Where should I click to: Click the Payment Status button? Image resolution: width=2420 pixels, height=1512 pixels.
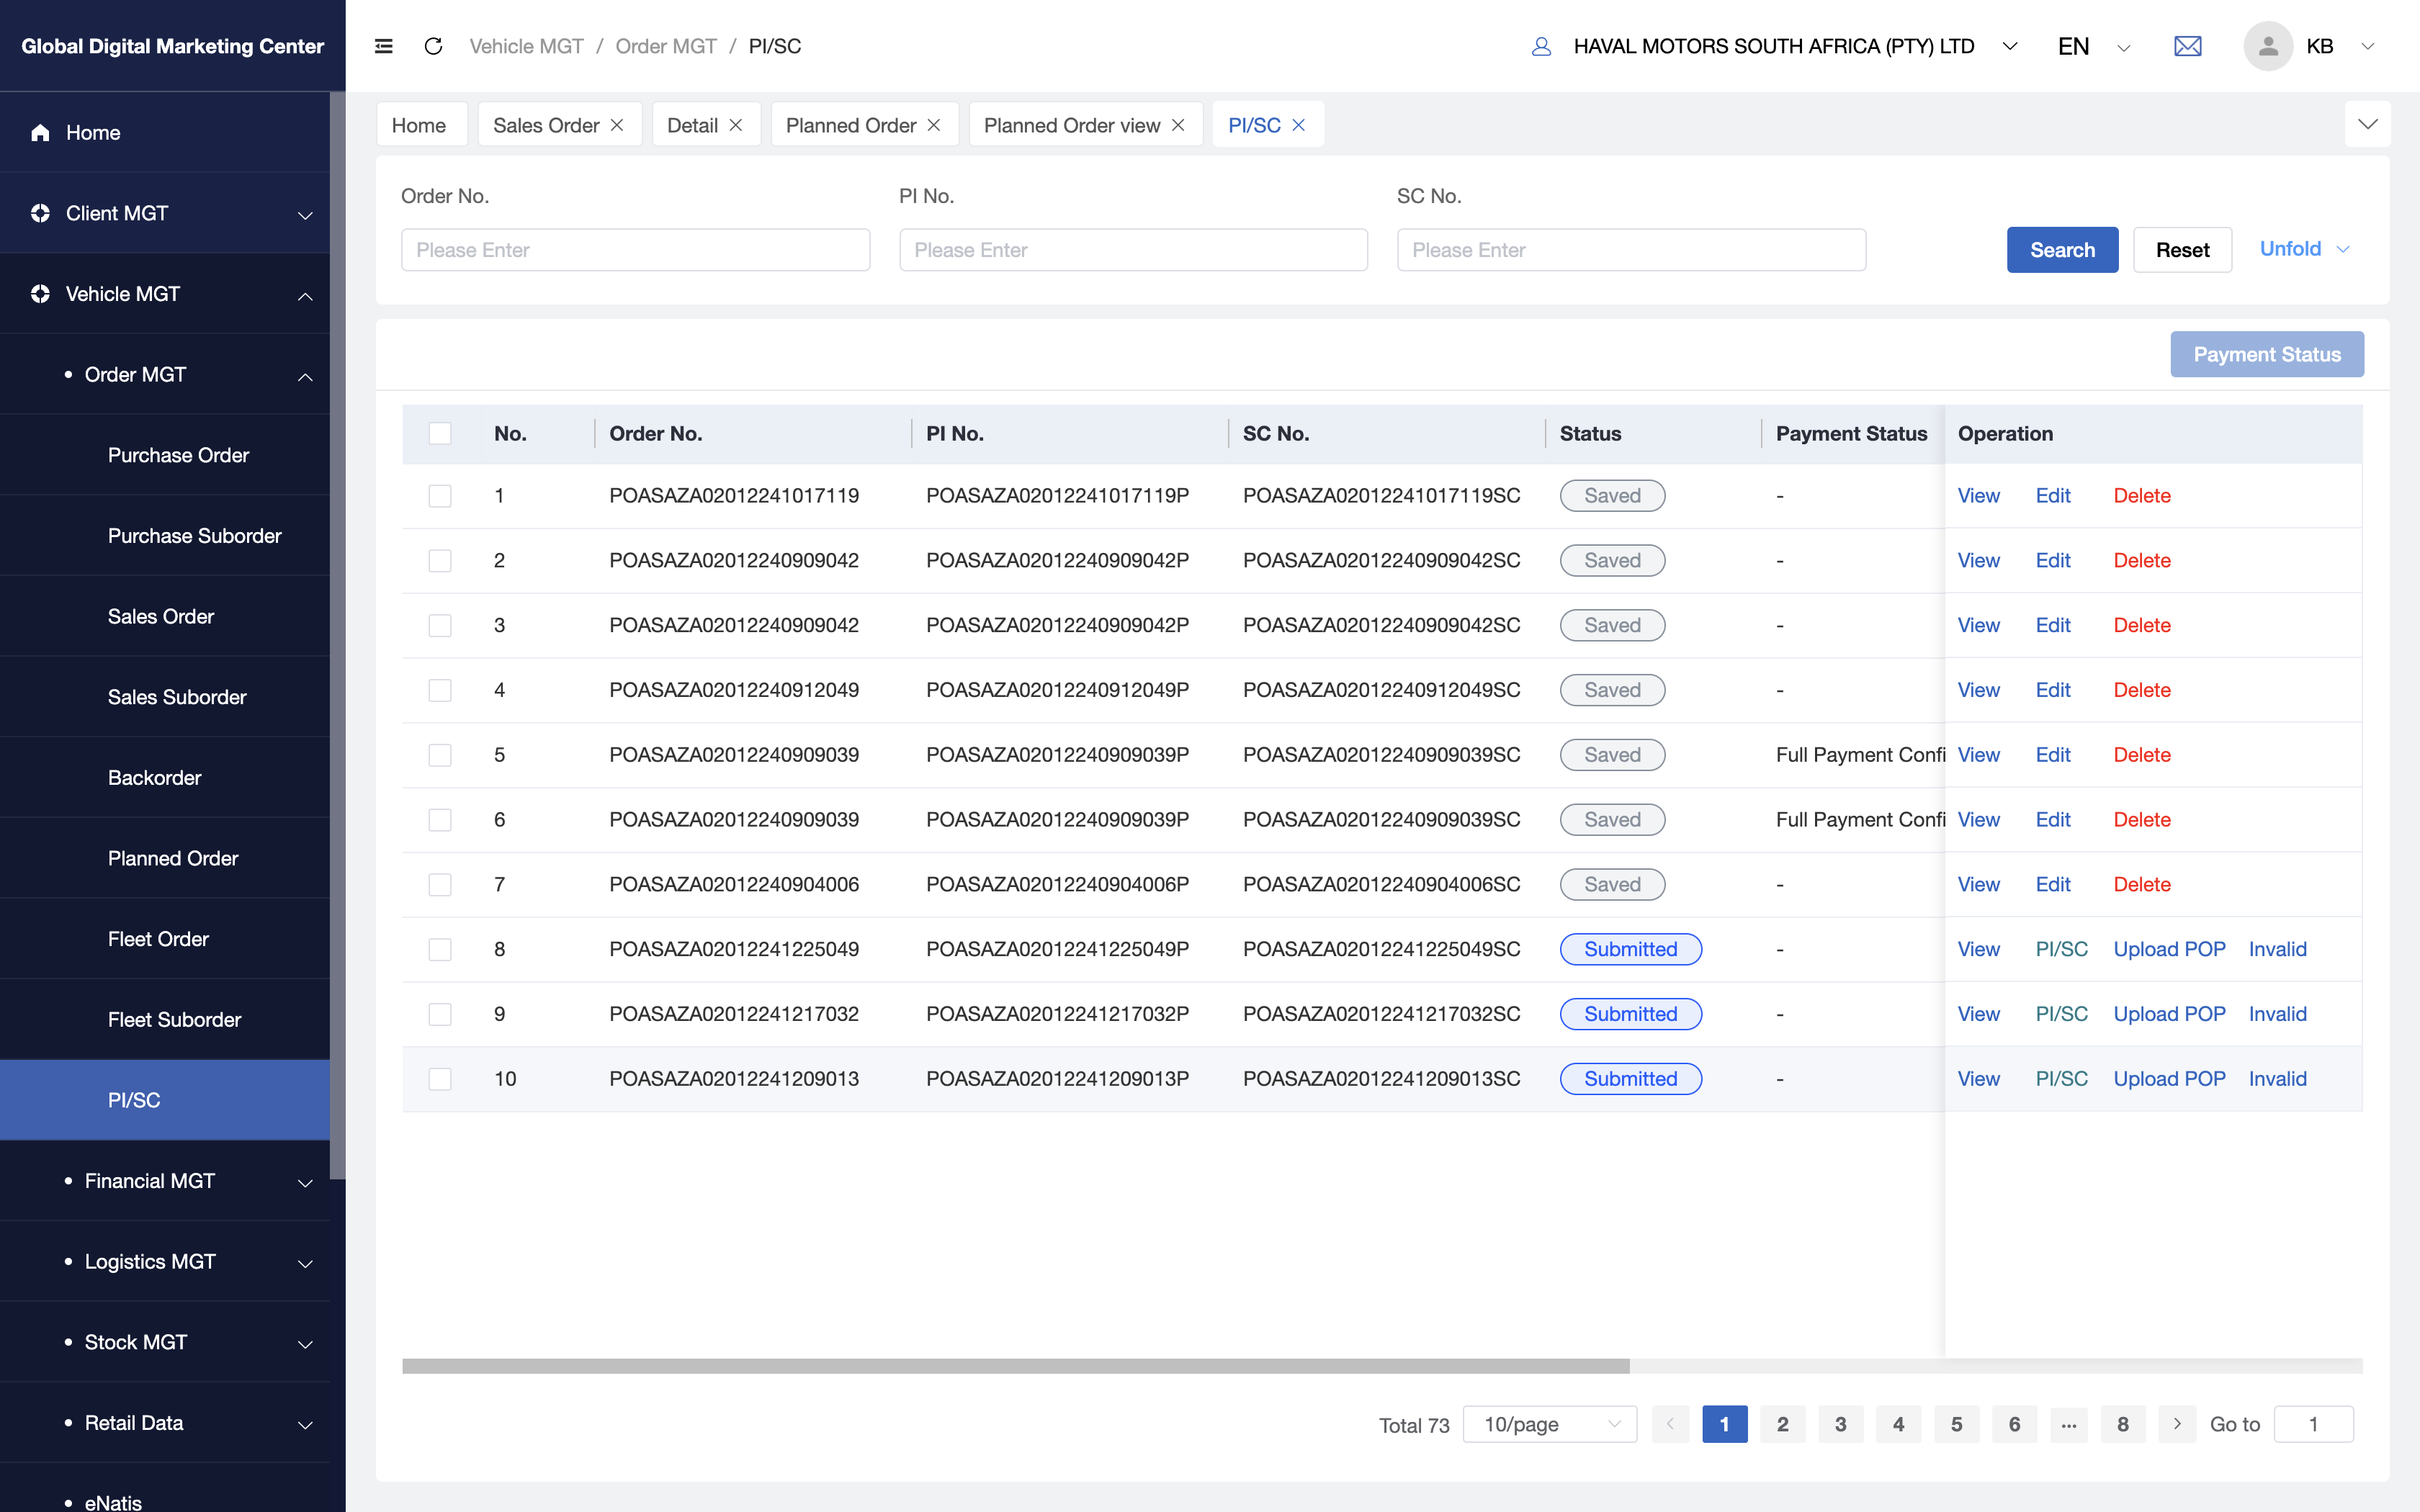click(x=2267, y=354)
